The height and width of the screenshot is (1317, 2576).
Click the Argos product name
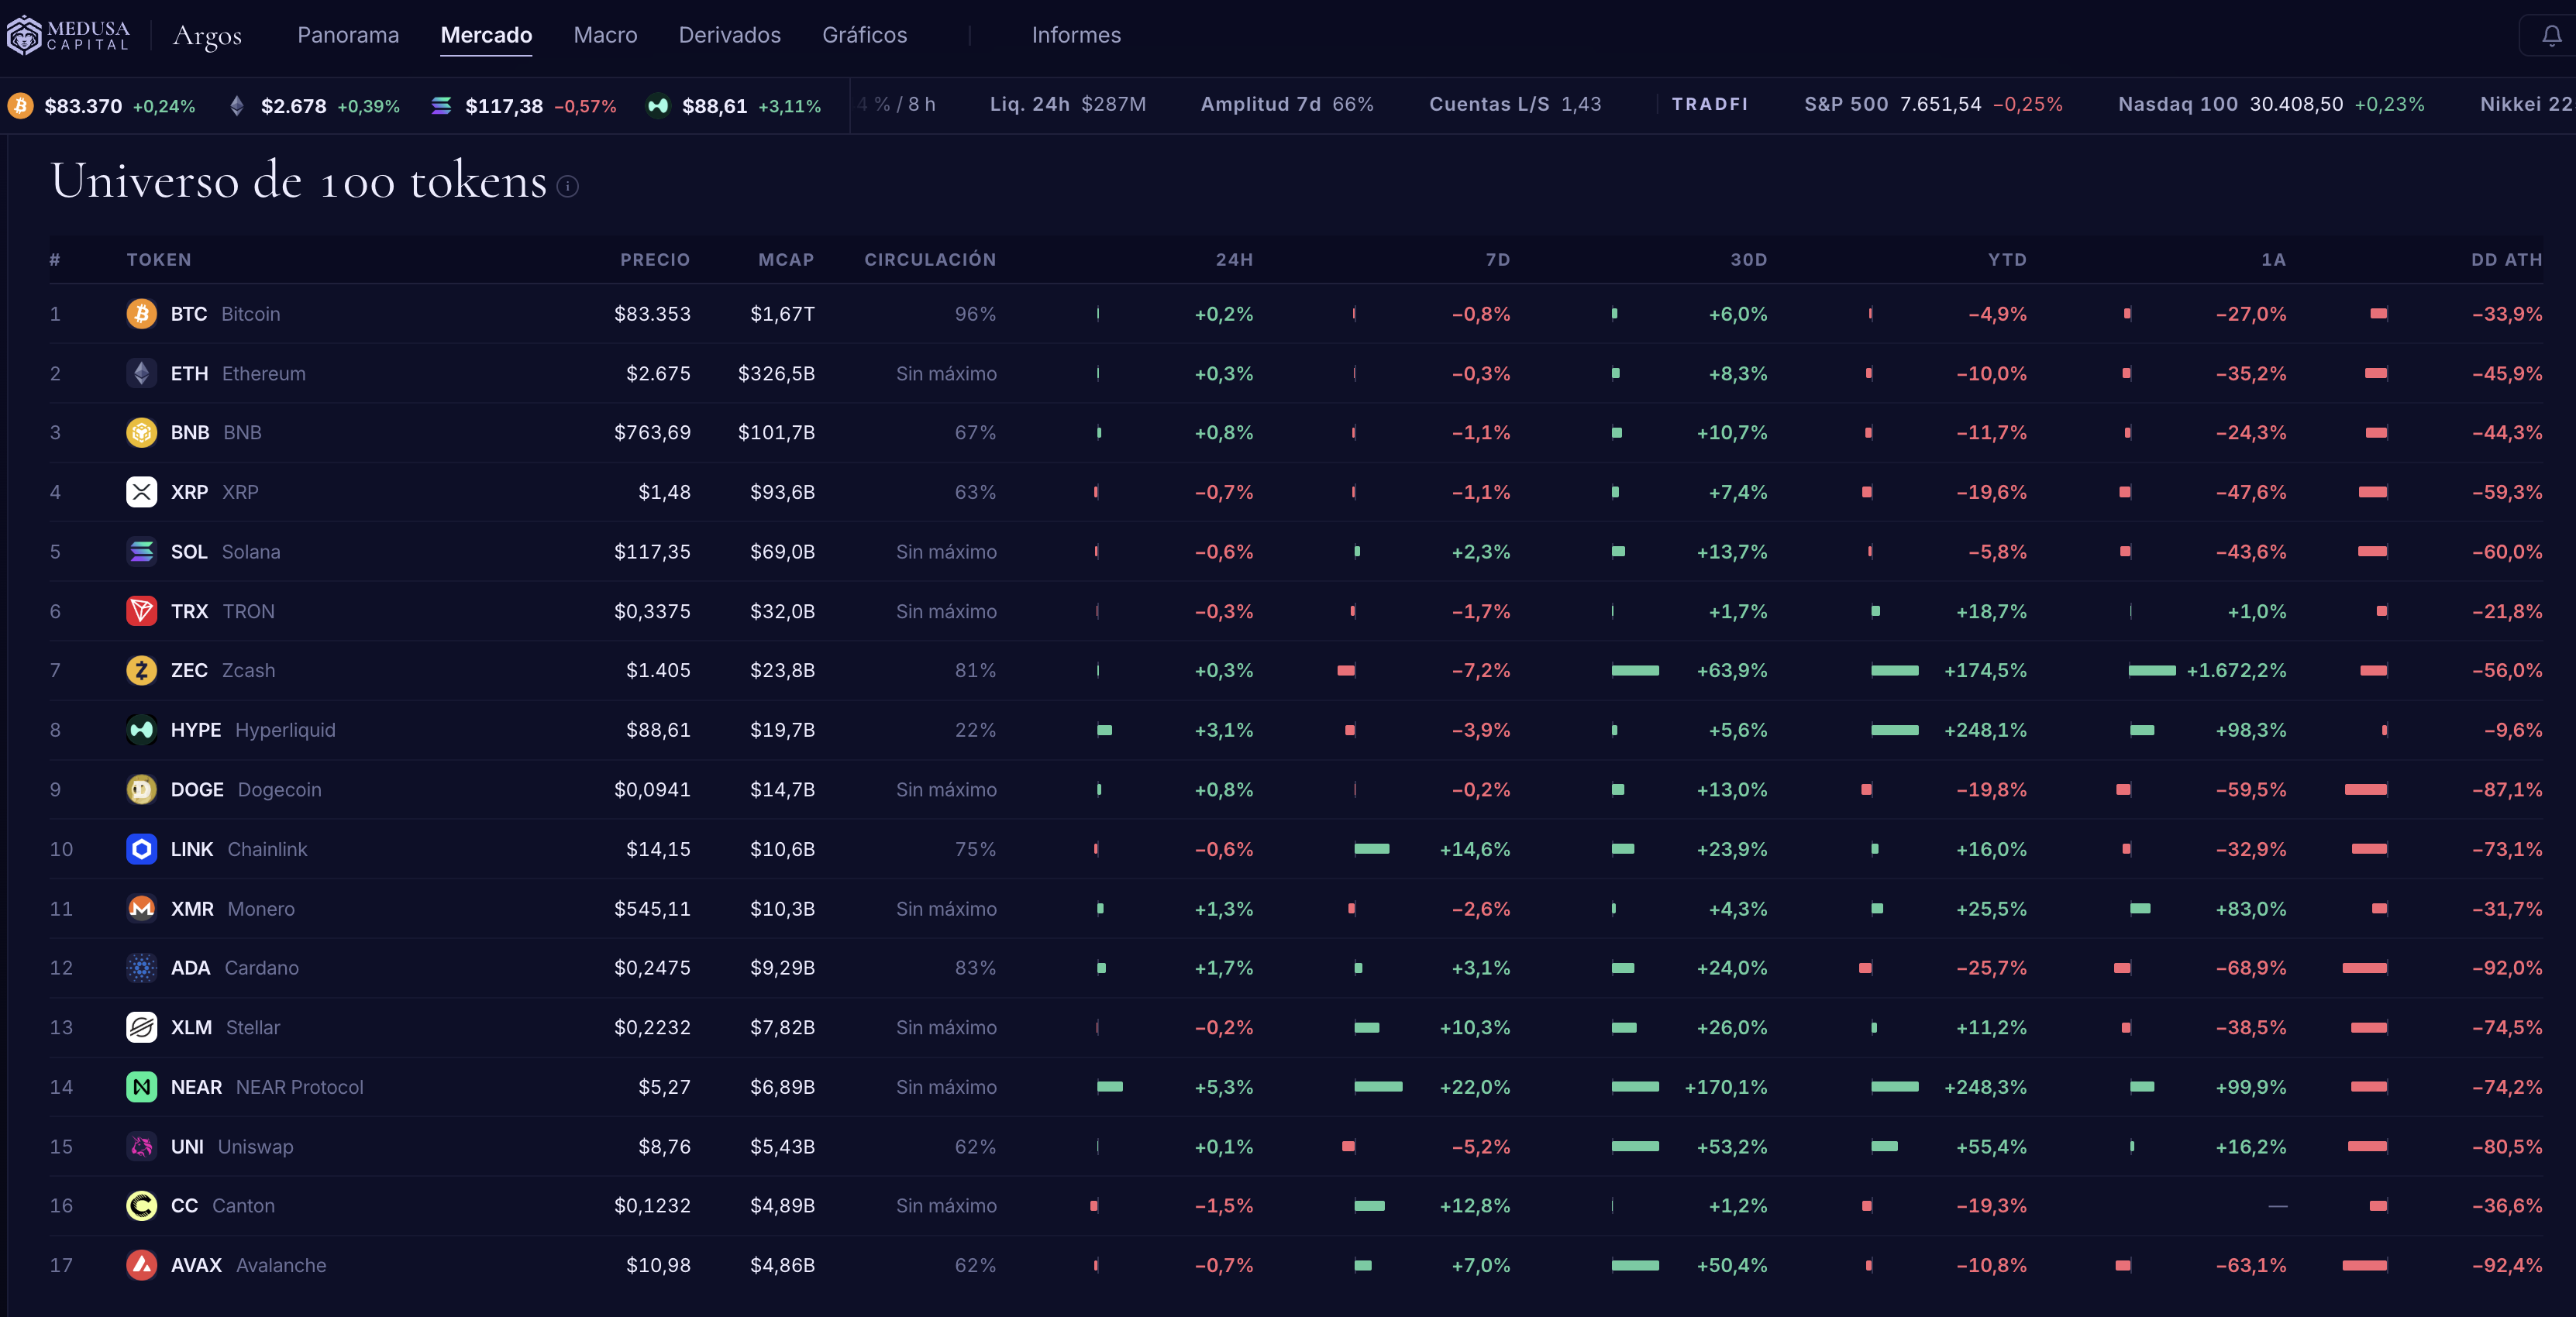(x=207, y=36)
